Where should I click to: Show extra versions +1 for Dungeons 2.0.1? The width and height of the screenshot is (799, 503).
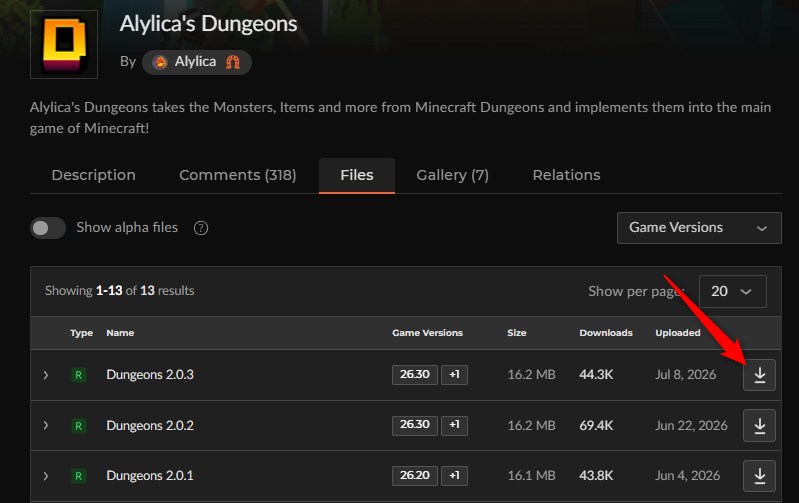click(454, 475)
